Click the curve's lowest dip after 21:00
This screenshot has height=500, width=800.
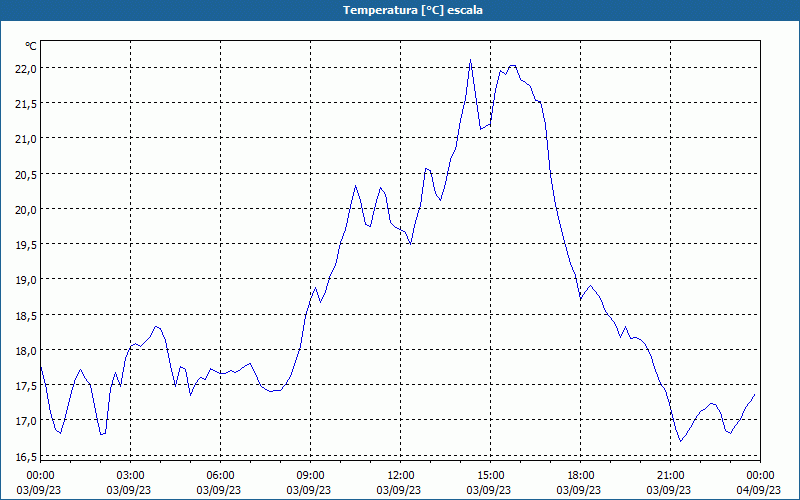[x=681, y=441]
